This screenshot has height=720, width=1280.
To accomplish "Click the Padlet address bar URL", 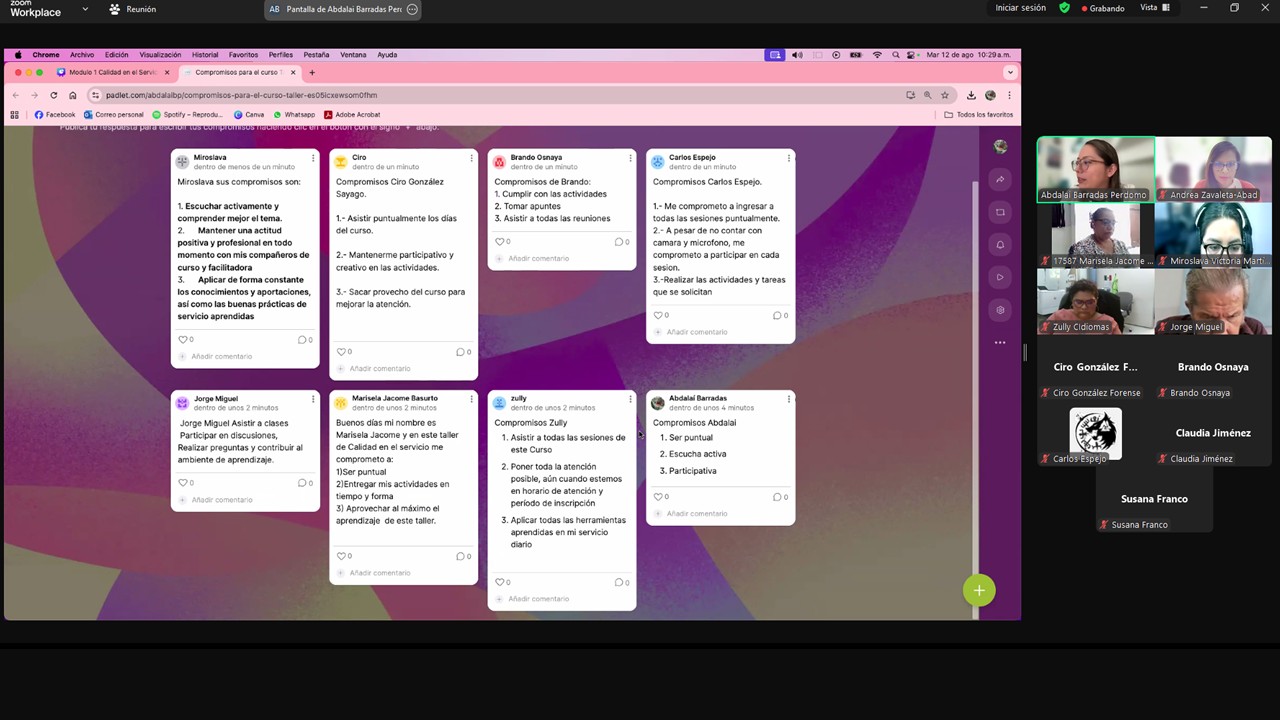I will pyautogui.click(x=241, y=95).
